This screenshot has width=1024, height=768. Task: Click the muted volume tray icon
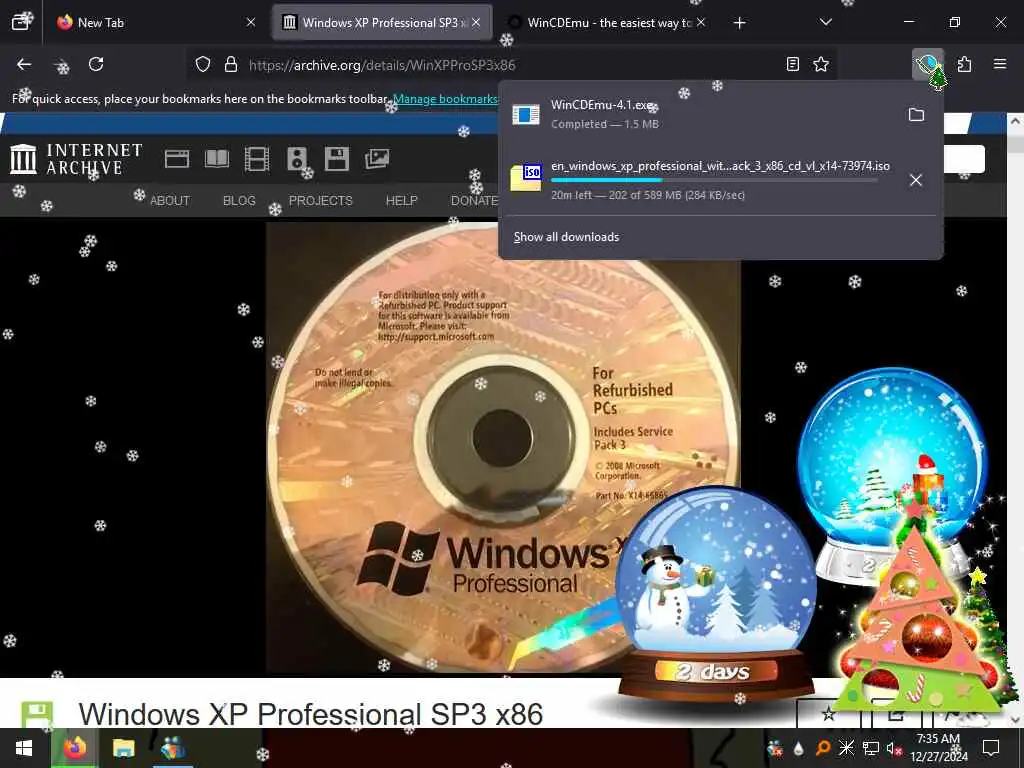click(895, 748)
